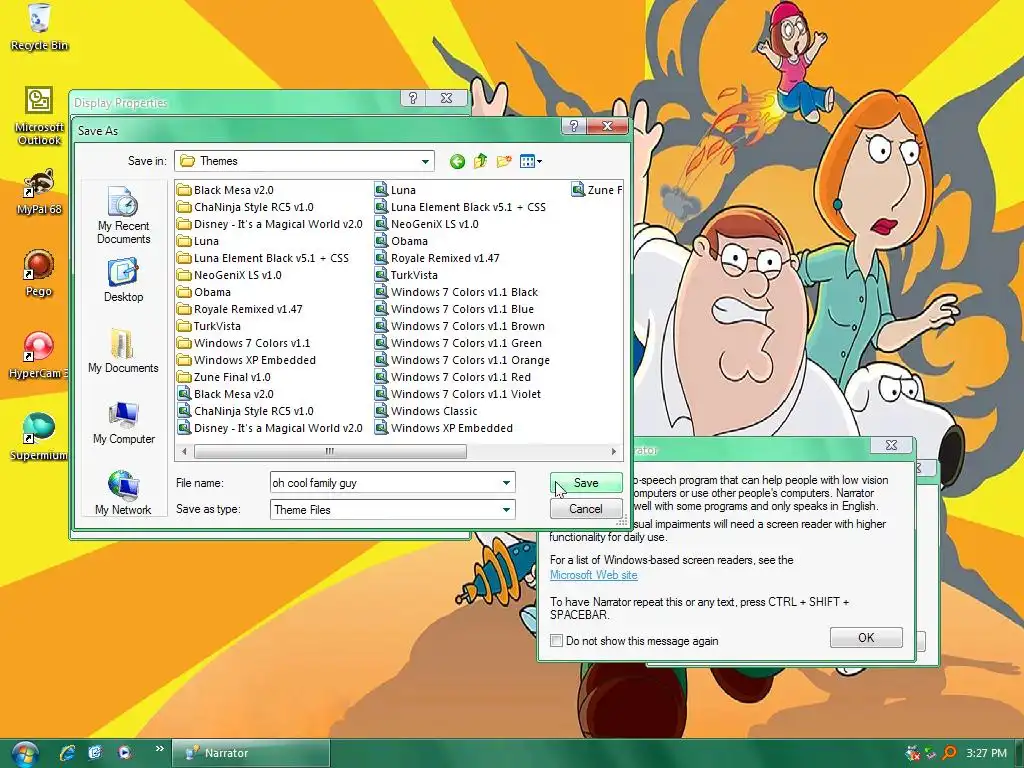Open the Supermium desktop shortcut

(x=38, y=438)
